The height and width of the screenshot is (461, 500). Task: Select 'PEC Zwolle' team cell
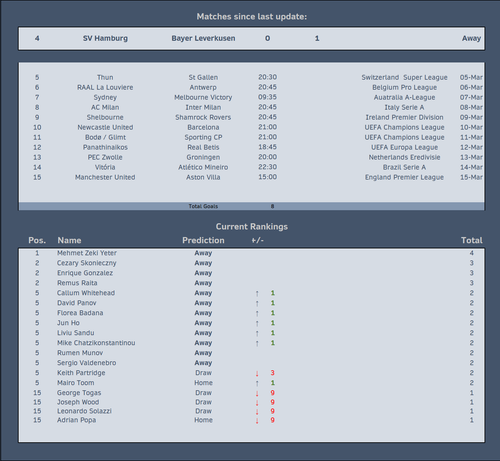(105, 157)
